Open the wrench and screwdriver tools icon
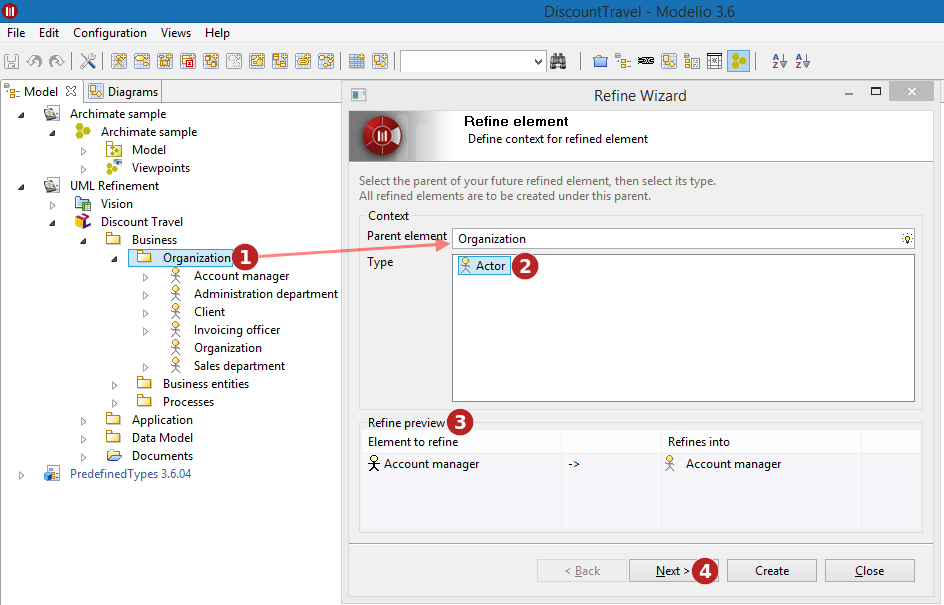The image size is (944, 605). pyautogui.click(x=88, y=61)
